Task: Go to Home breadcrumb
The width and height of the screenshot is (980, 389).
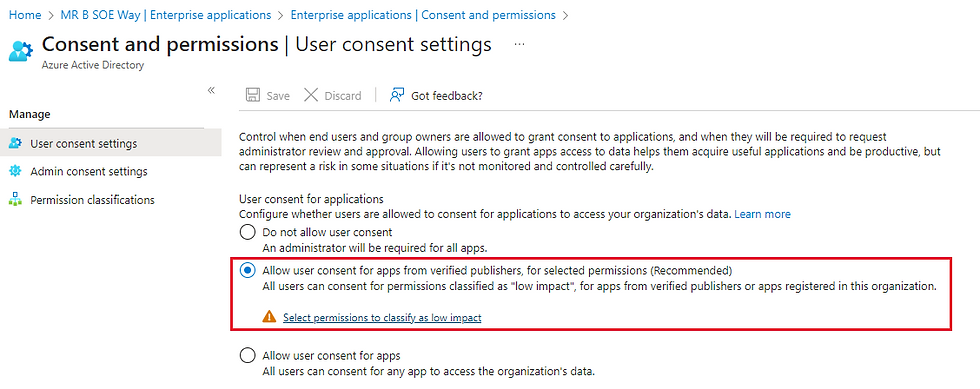Action: click(x=25, y=14)
